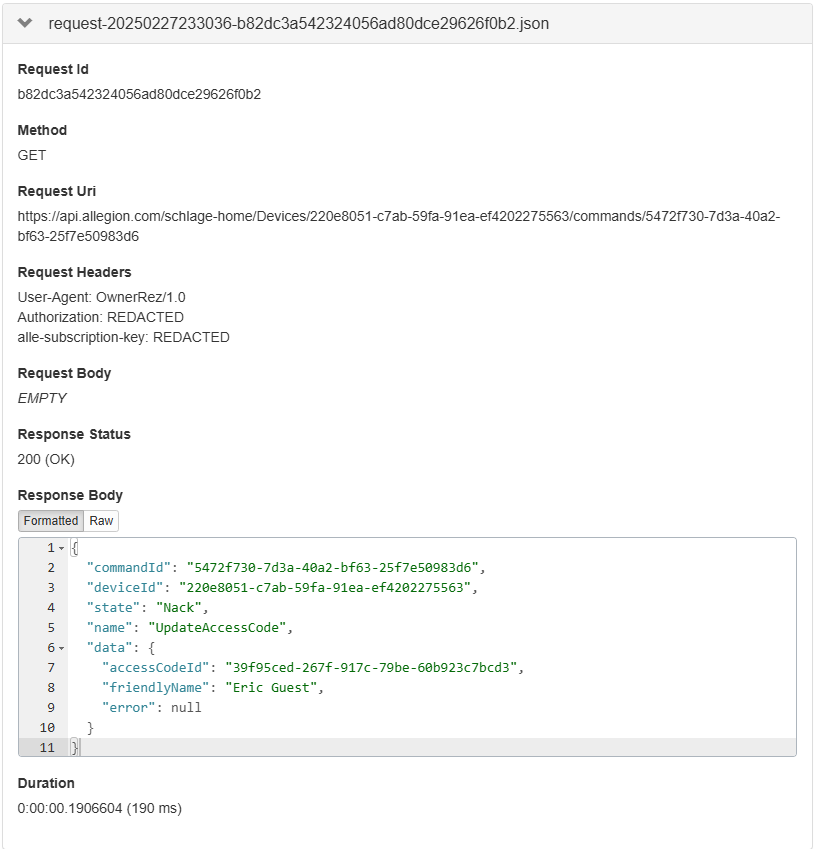Screen dimensions: 816x849
Task: Fold the root JSON object on line 1
Action: 61,549
